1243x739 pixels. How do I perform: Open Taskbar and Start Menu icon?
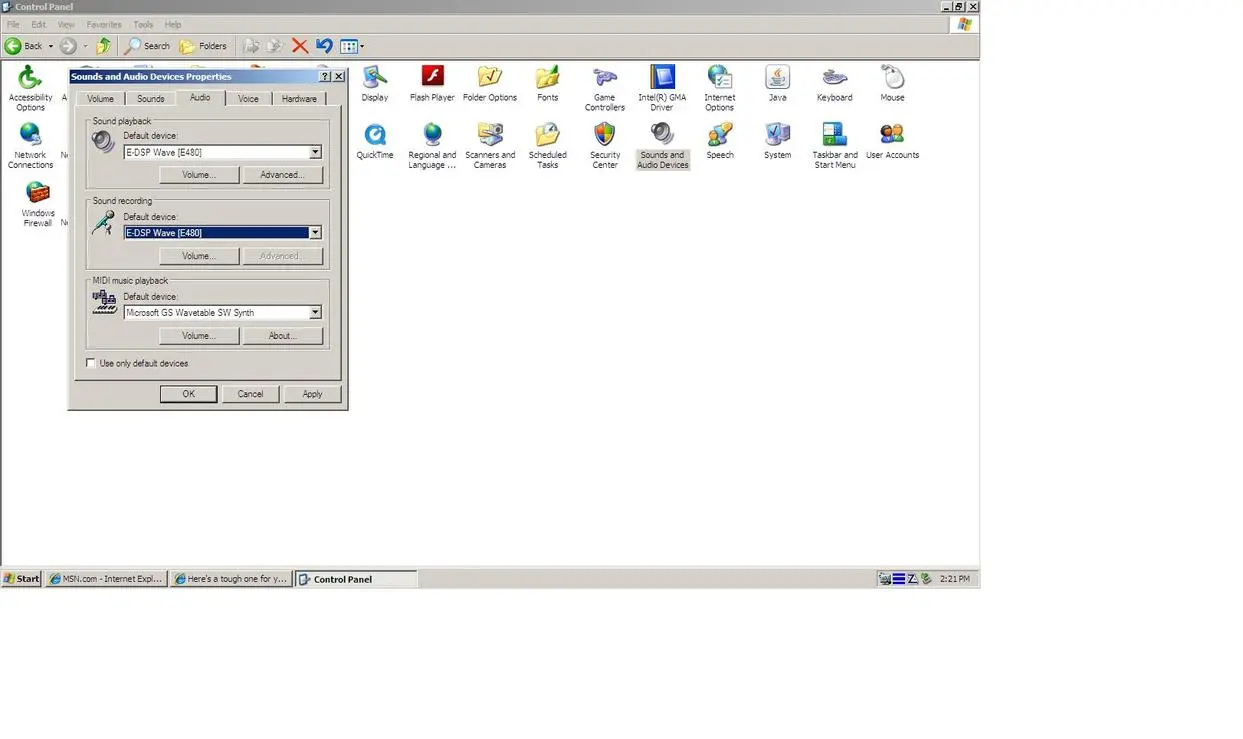click(x=835, y=146)
